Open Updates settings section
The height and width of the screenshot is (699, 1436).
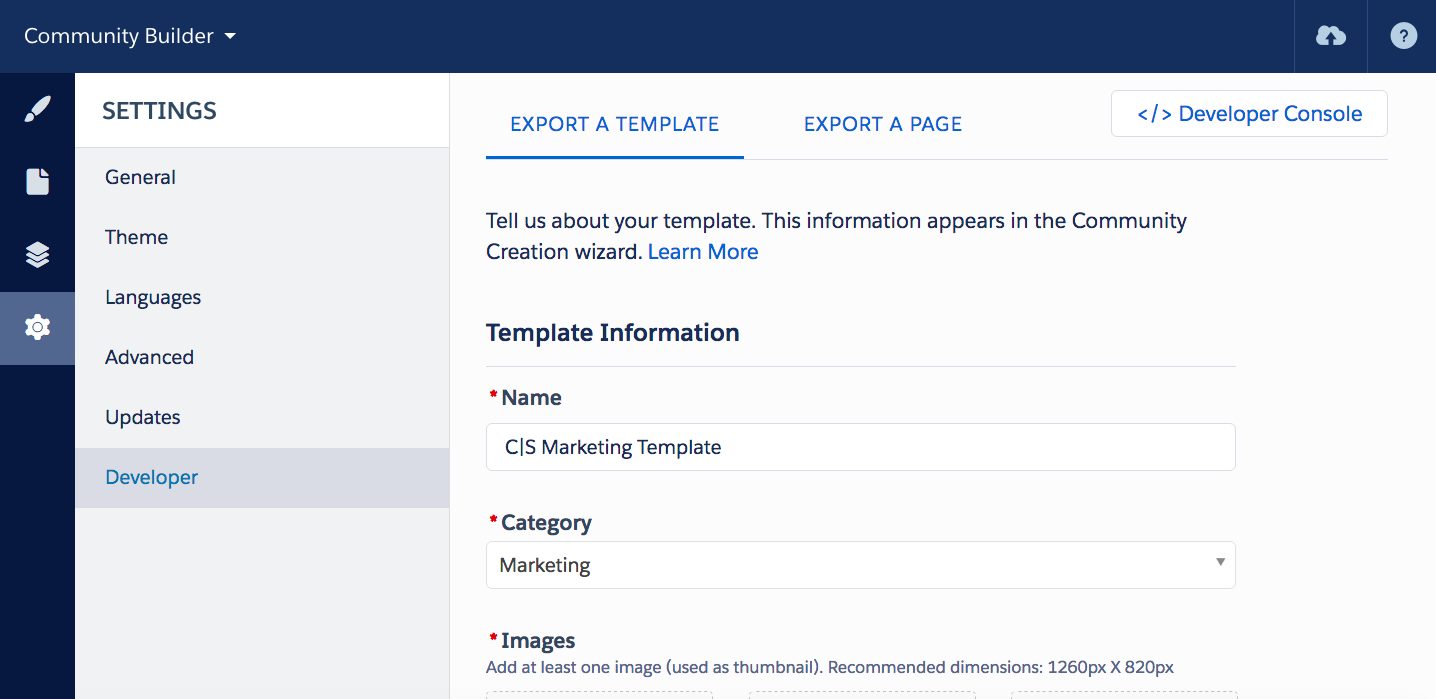(262, 417)
